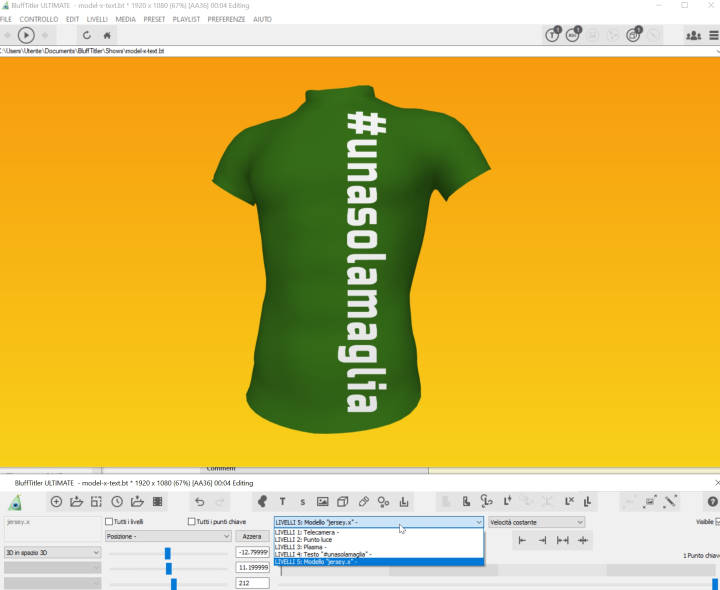
Task: Open the LIVELLI menu in the menu bar
Action: (97, 19)
